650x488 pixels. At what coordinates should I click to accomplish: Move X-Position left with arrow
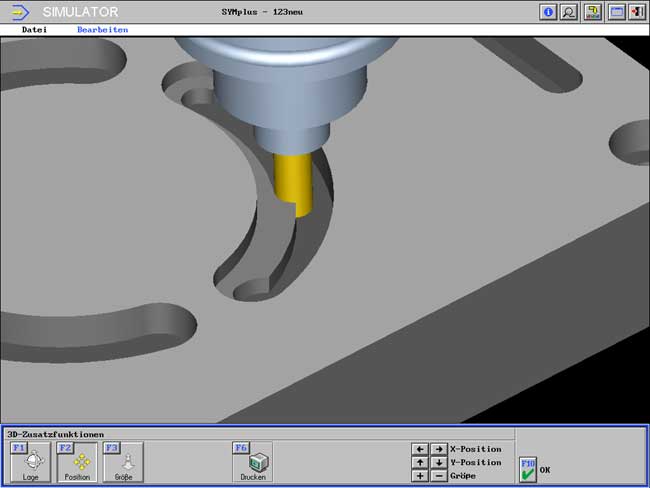click(x=420, y=450)
